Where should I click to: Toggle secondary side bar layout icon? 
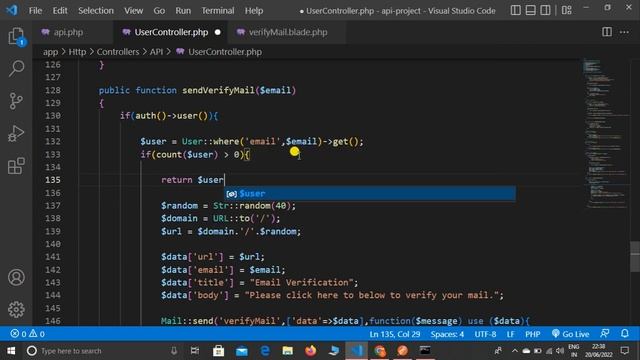545,10
